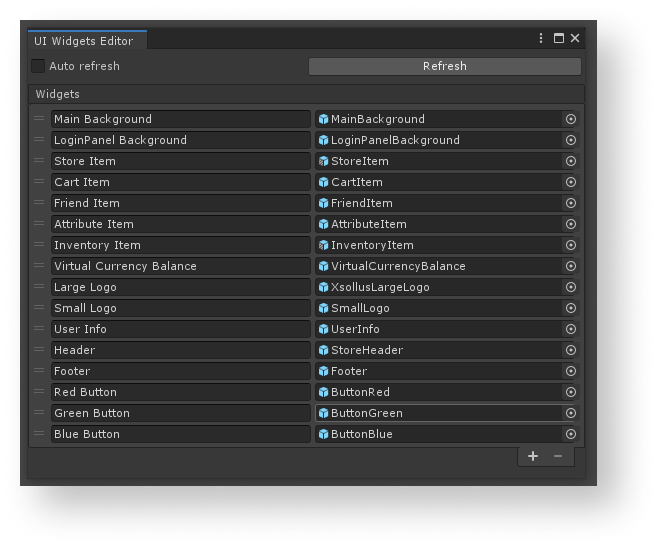This screenshot has height=546, width=657.
Task: Click prefab icon next to InventoryItem
Action: point(324,245)
